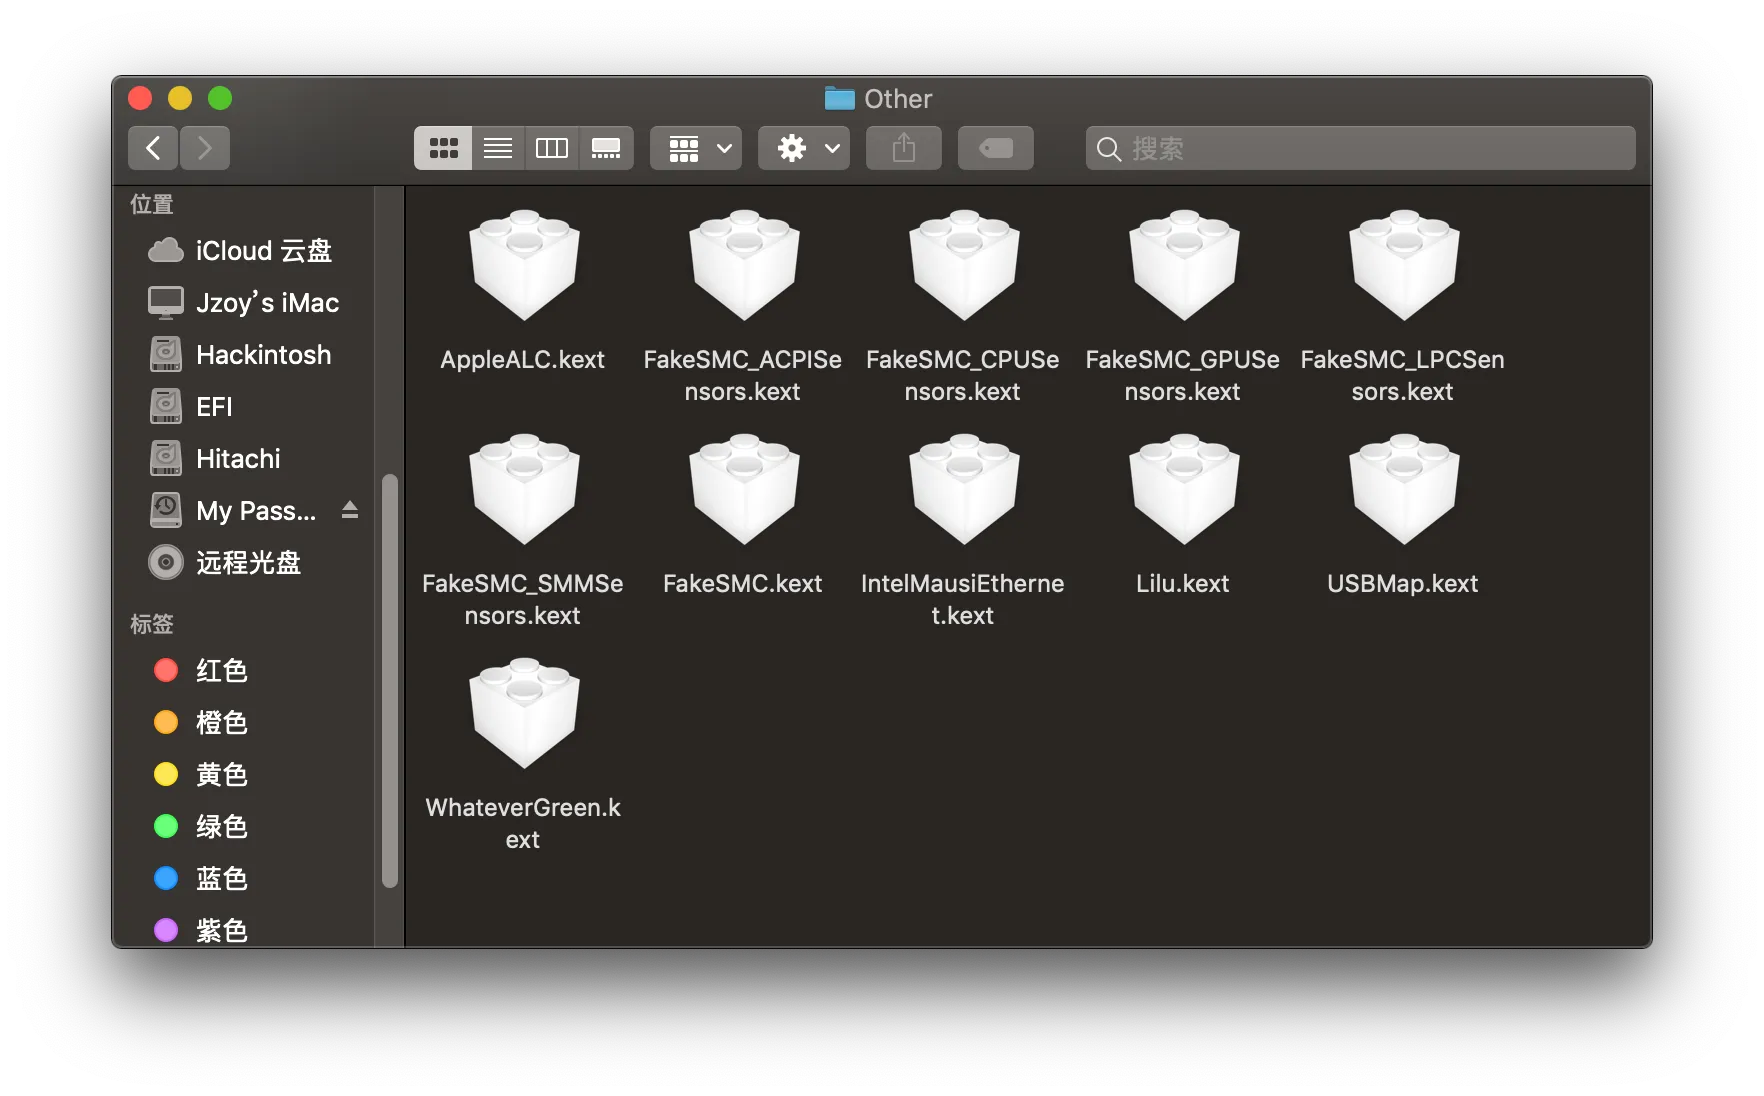Select the Lilu.kext kernel extension icon
The width and height of the screenshot is (1764, 1096).
coord(1183,490)
